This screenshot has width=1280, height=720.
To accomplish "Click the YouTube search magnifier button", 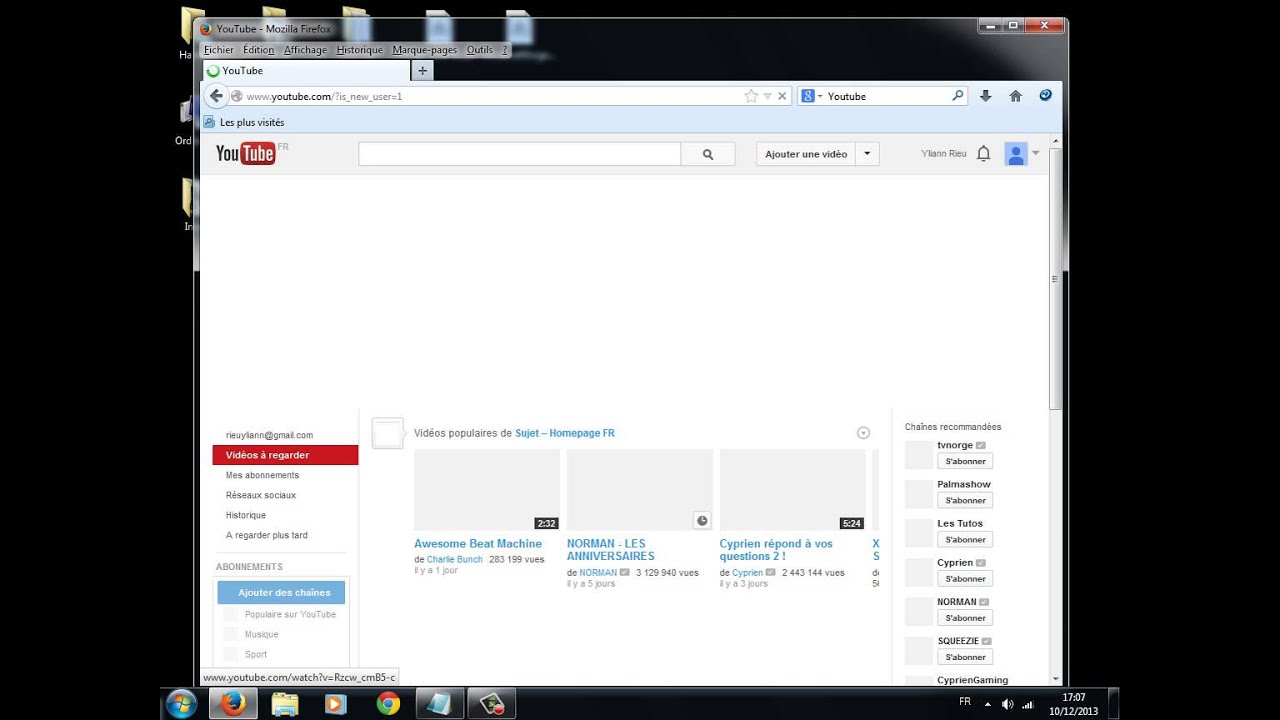I will (708, 154).
